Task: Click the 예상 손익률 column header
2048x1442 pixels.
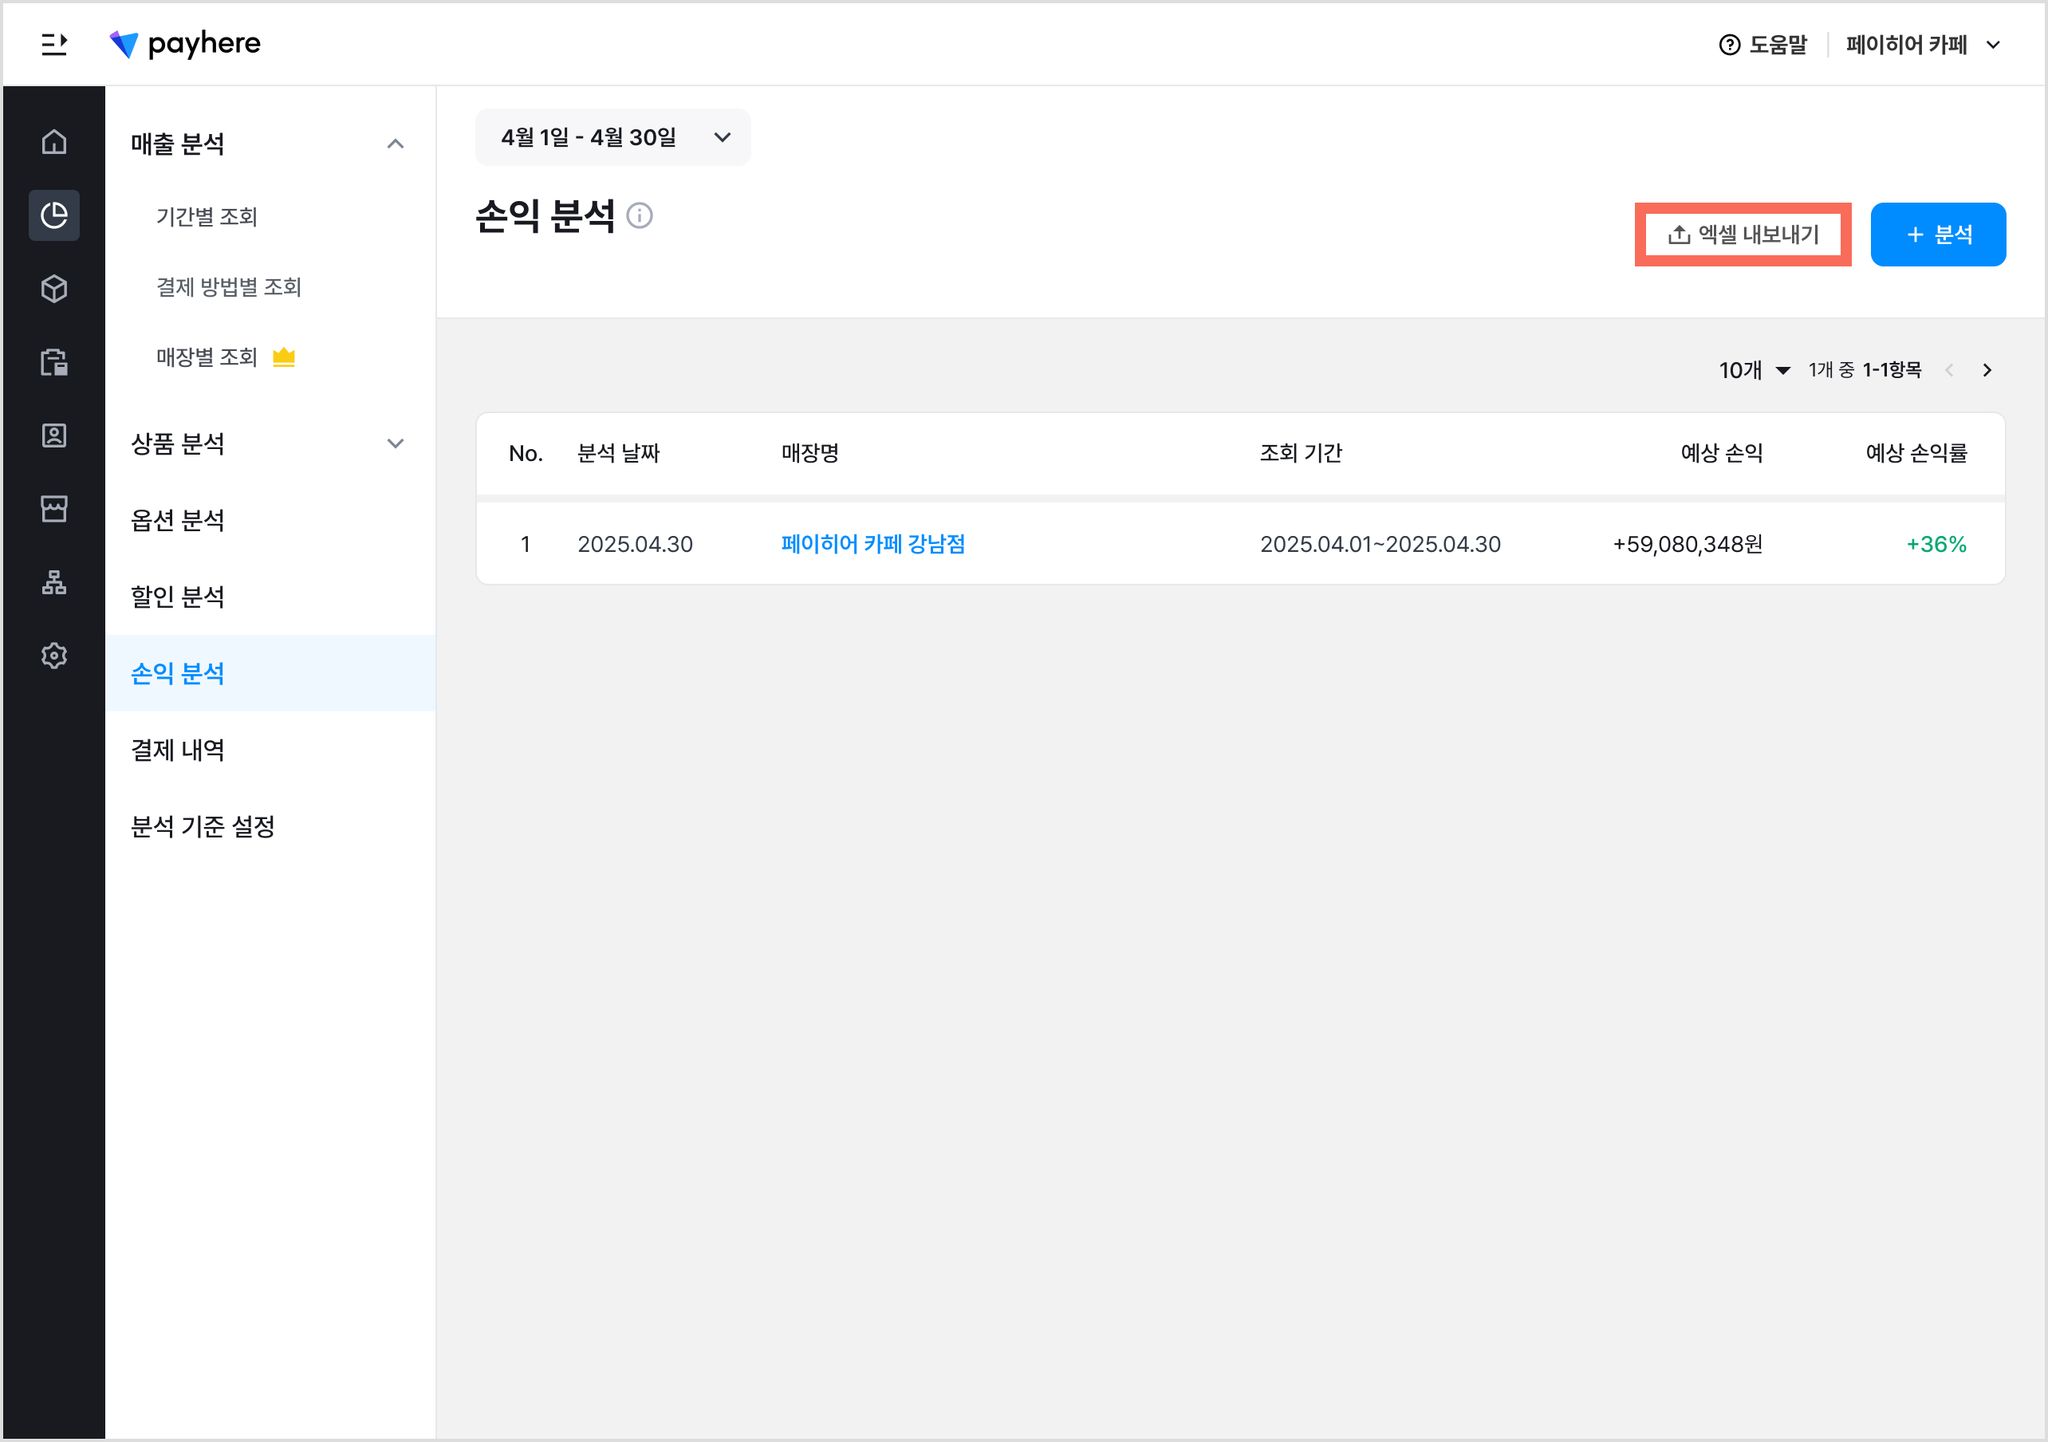Action: [x=1916, y=453]
